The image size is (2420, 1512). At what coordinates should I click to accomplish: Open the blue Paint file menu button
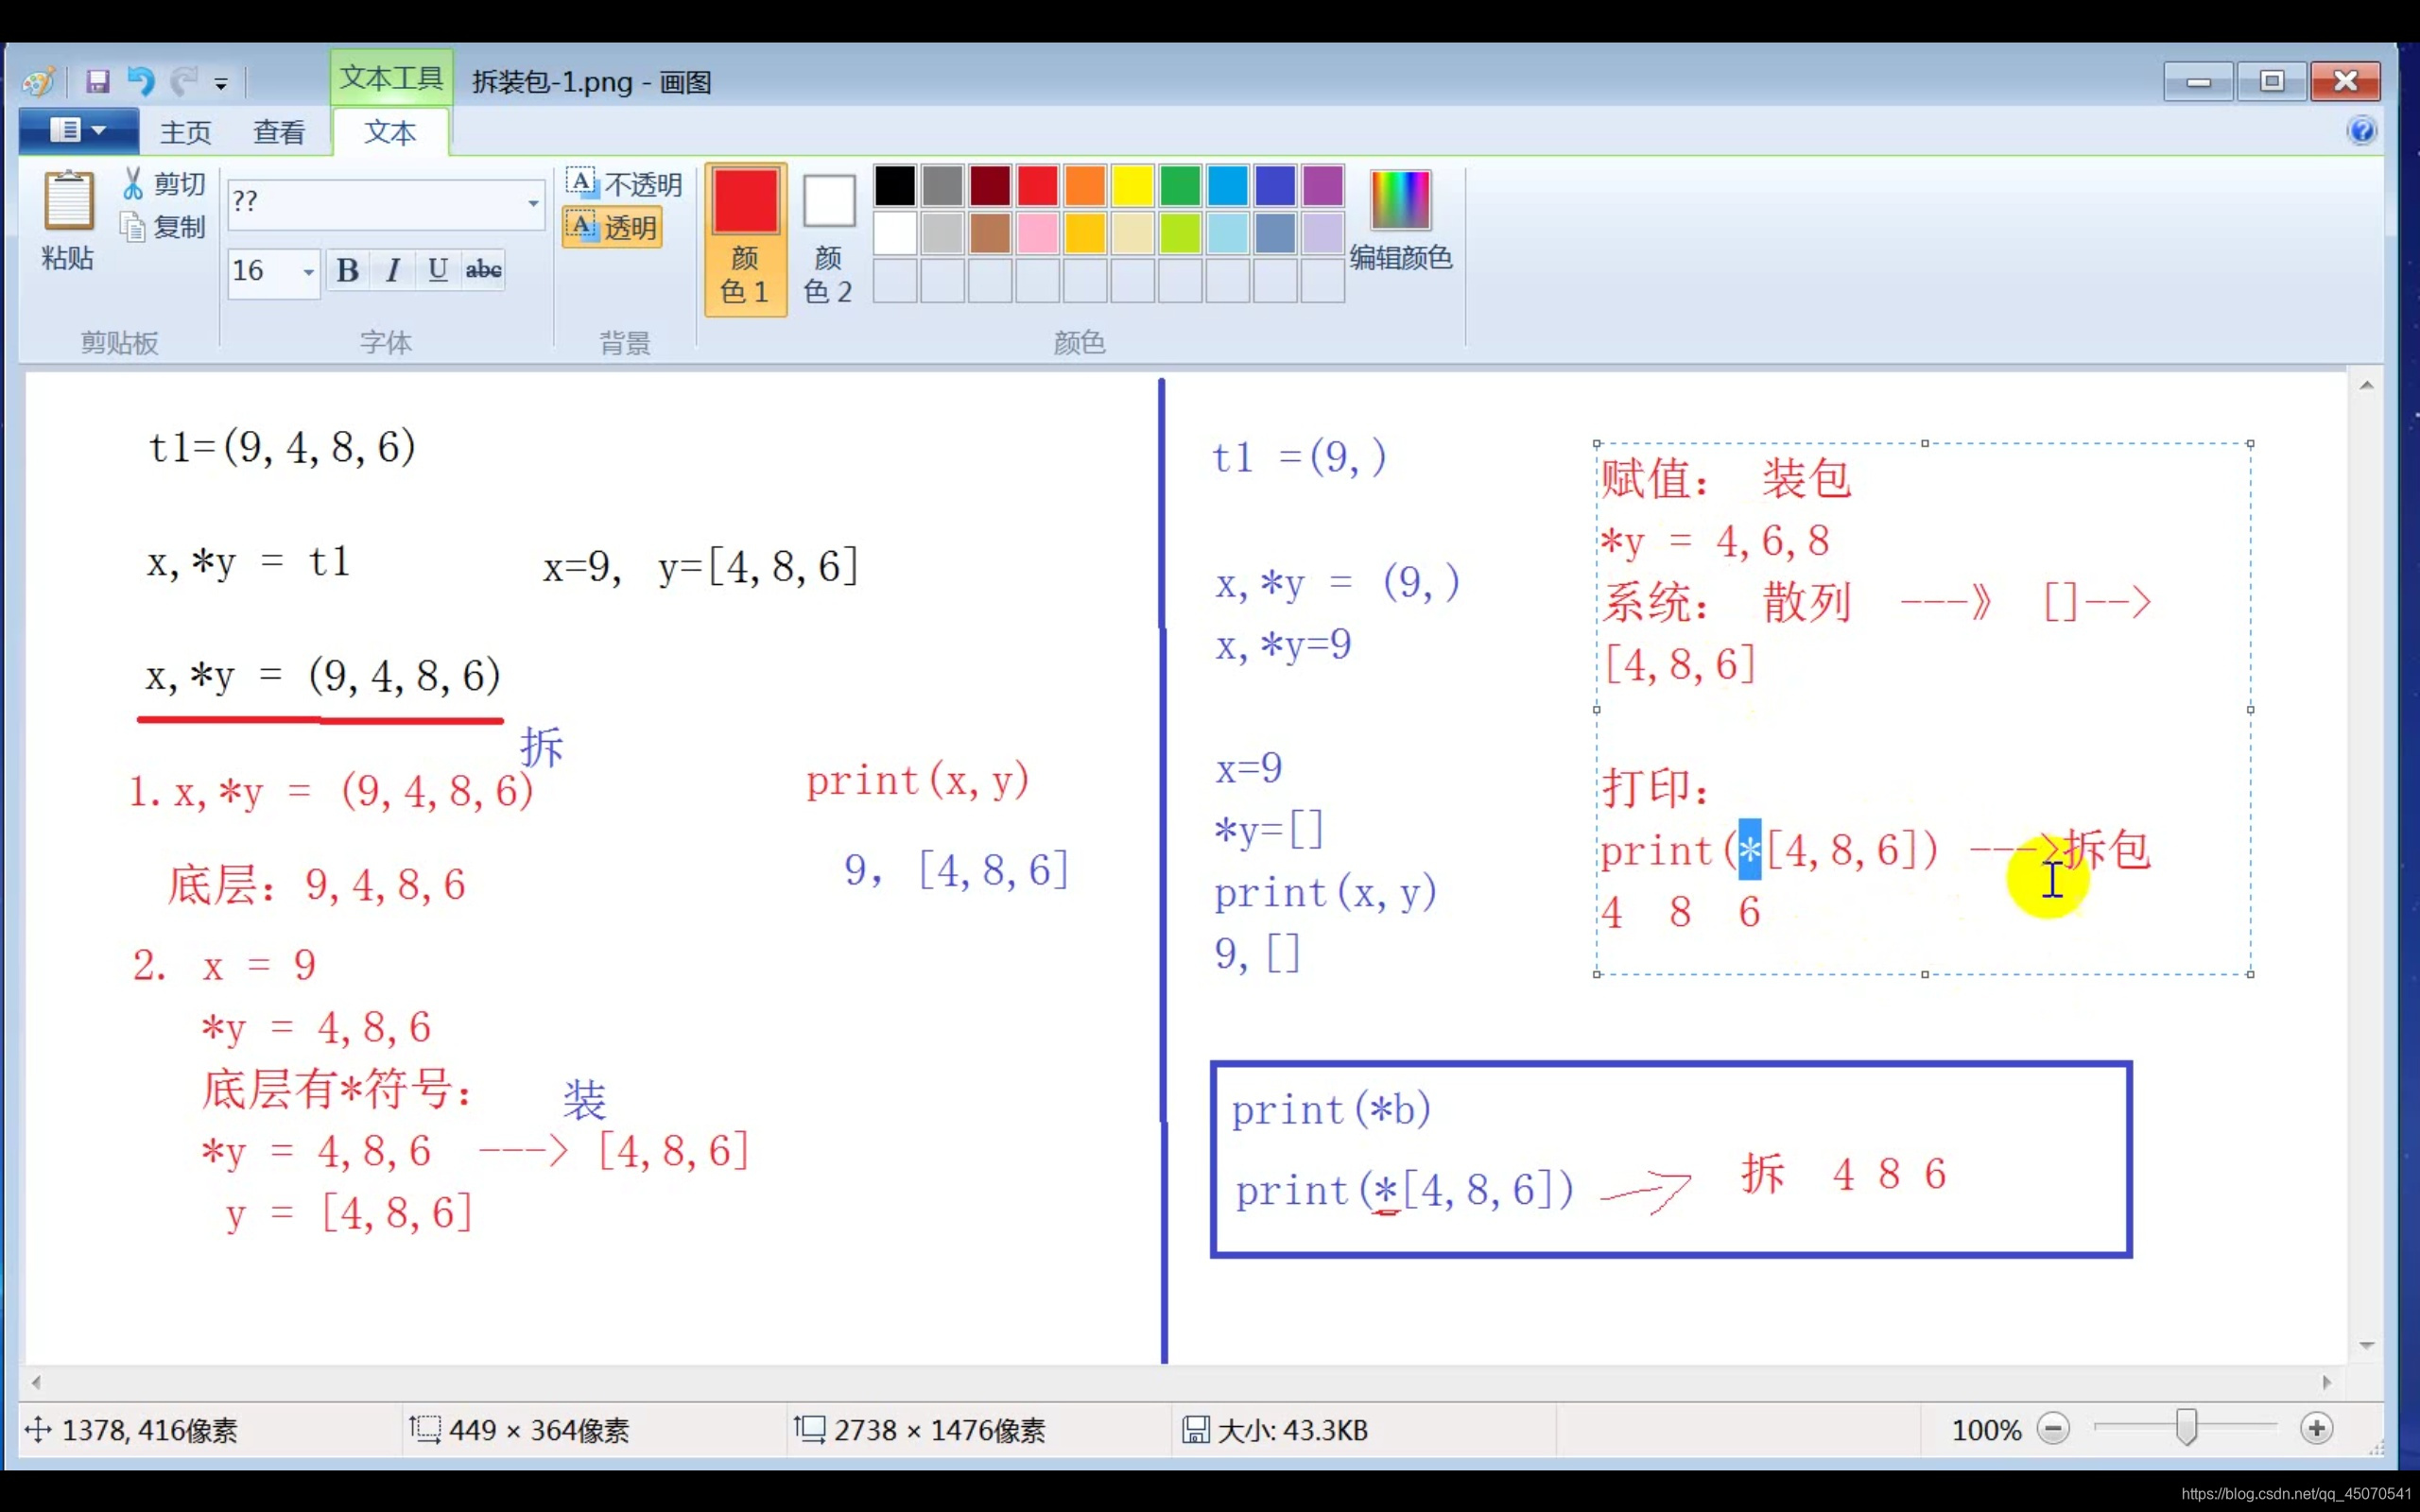(x=78, y=131)
